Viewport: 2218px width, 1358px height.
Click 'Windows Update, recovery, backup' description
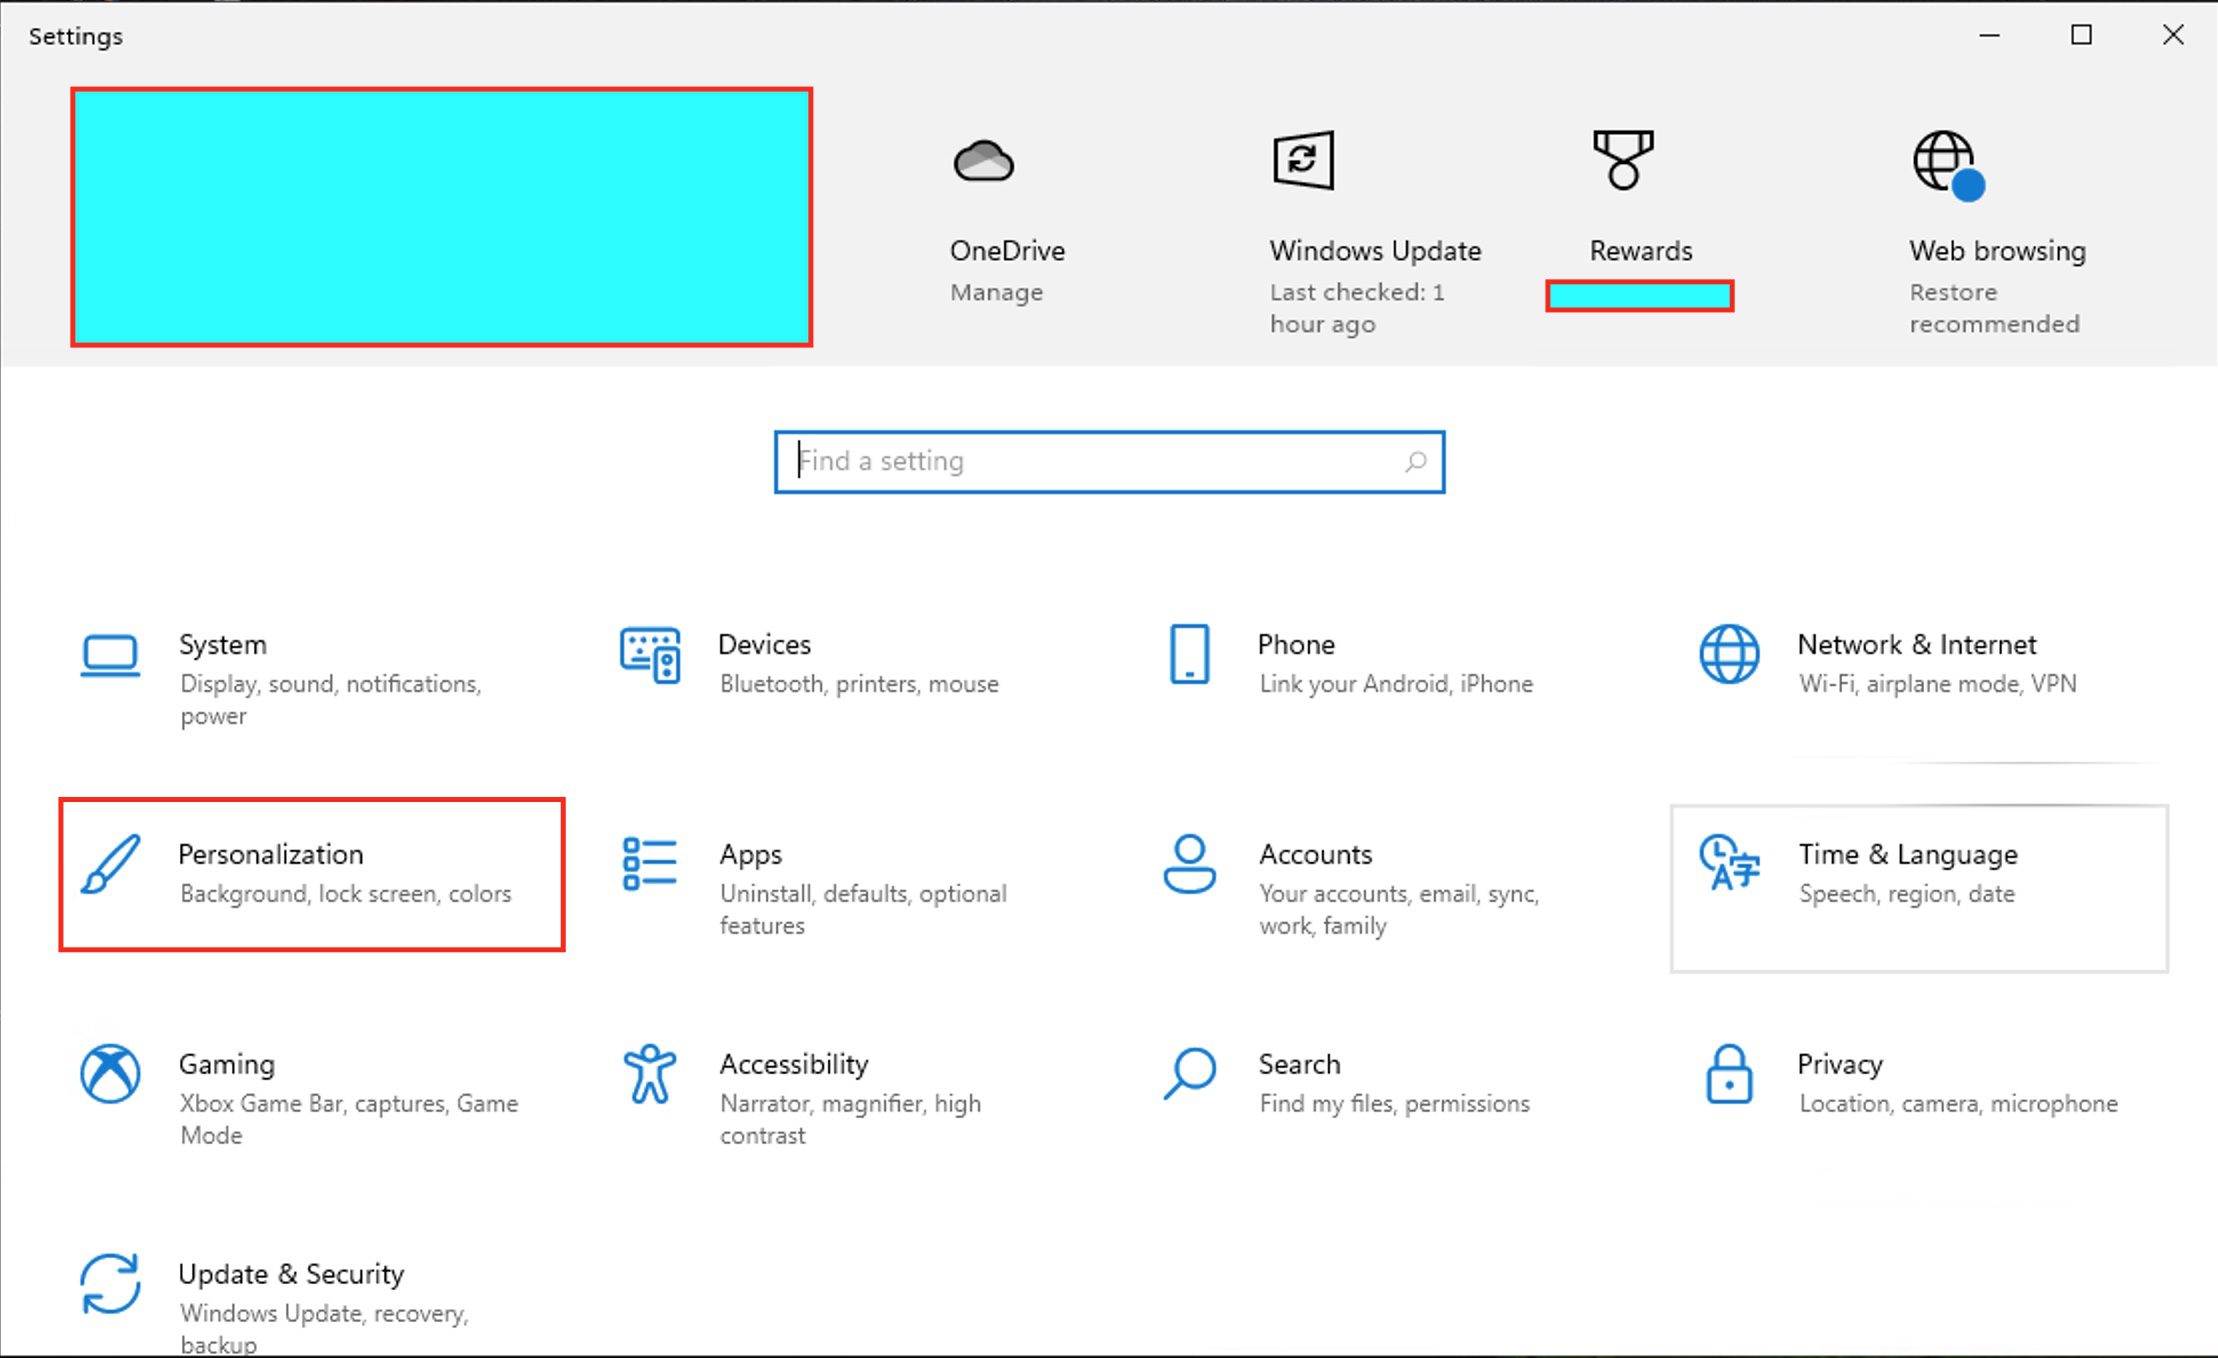[324, 1328]
